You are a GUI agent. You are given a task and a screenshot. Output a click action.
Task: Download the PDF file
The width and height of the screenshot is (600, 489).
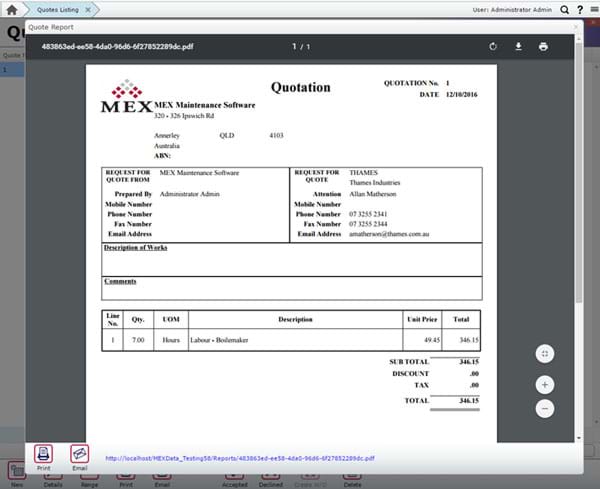[518, 46]
